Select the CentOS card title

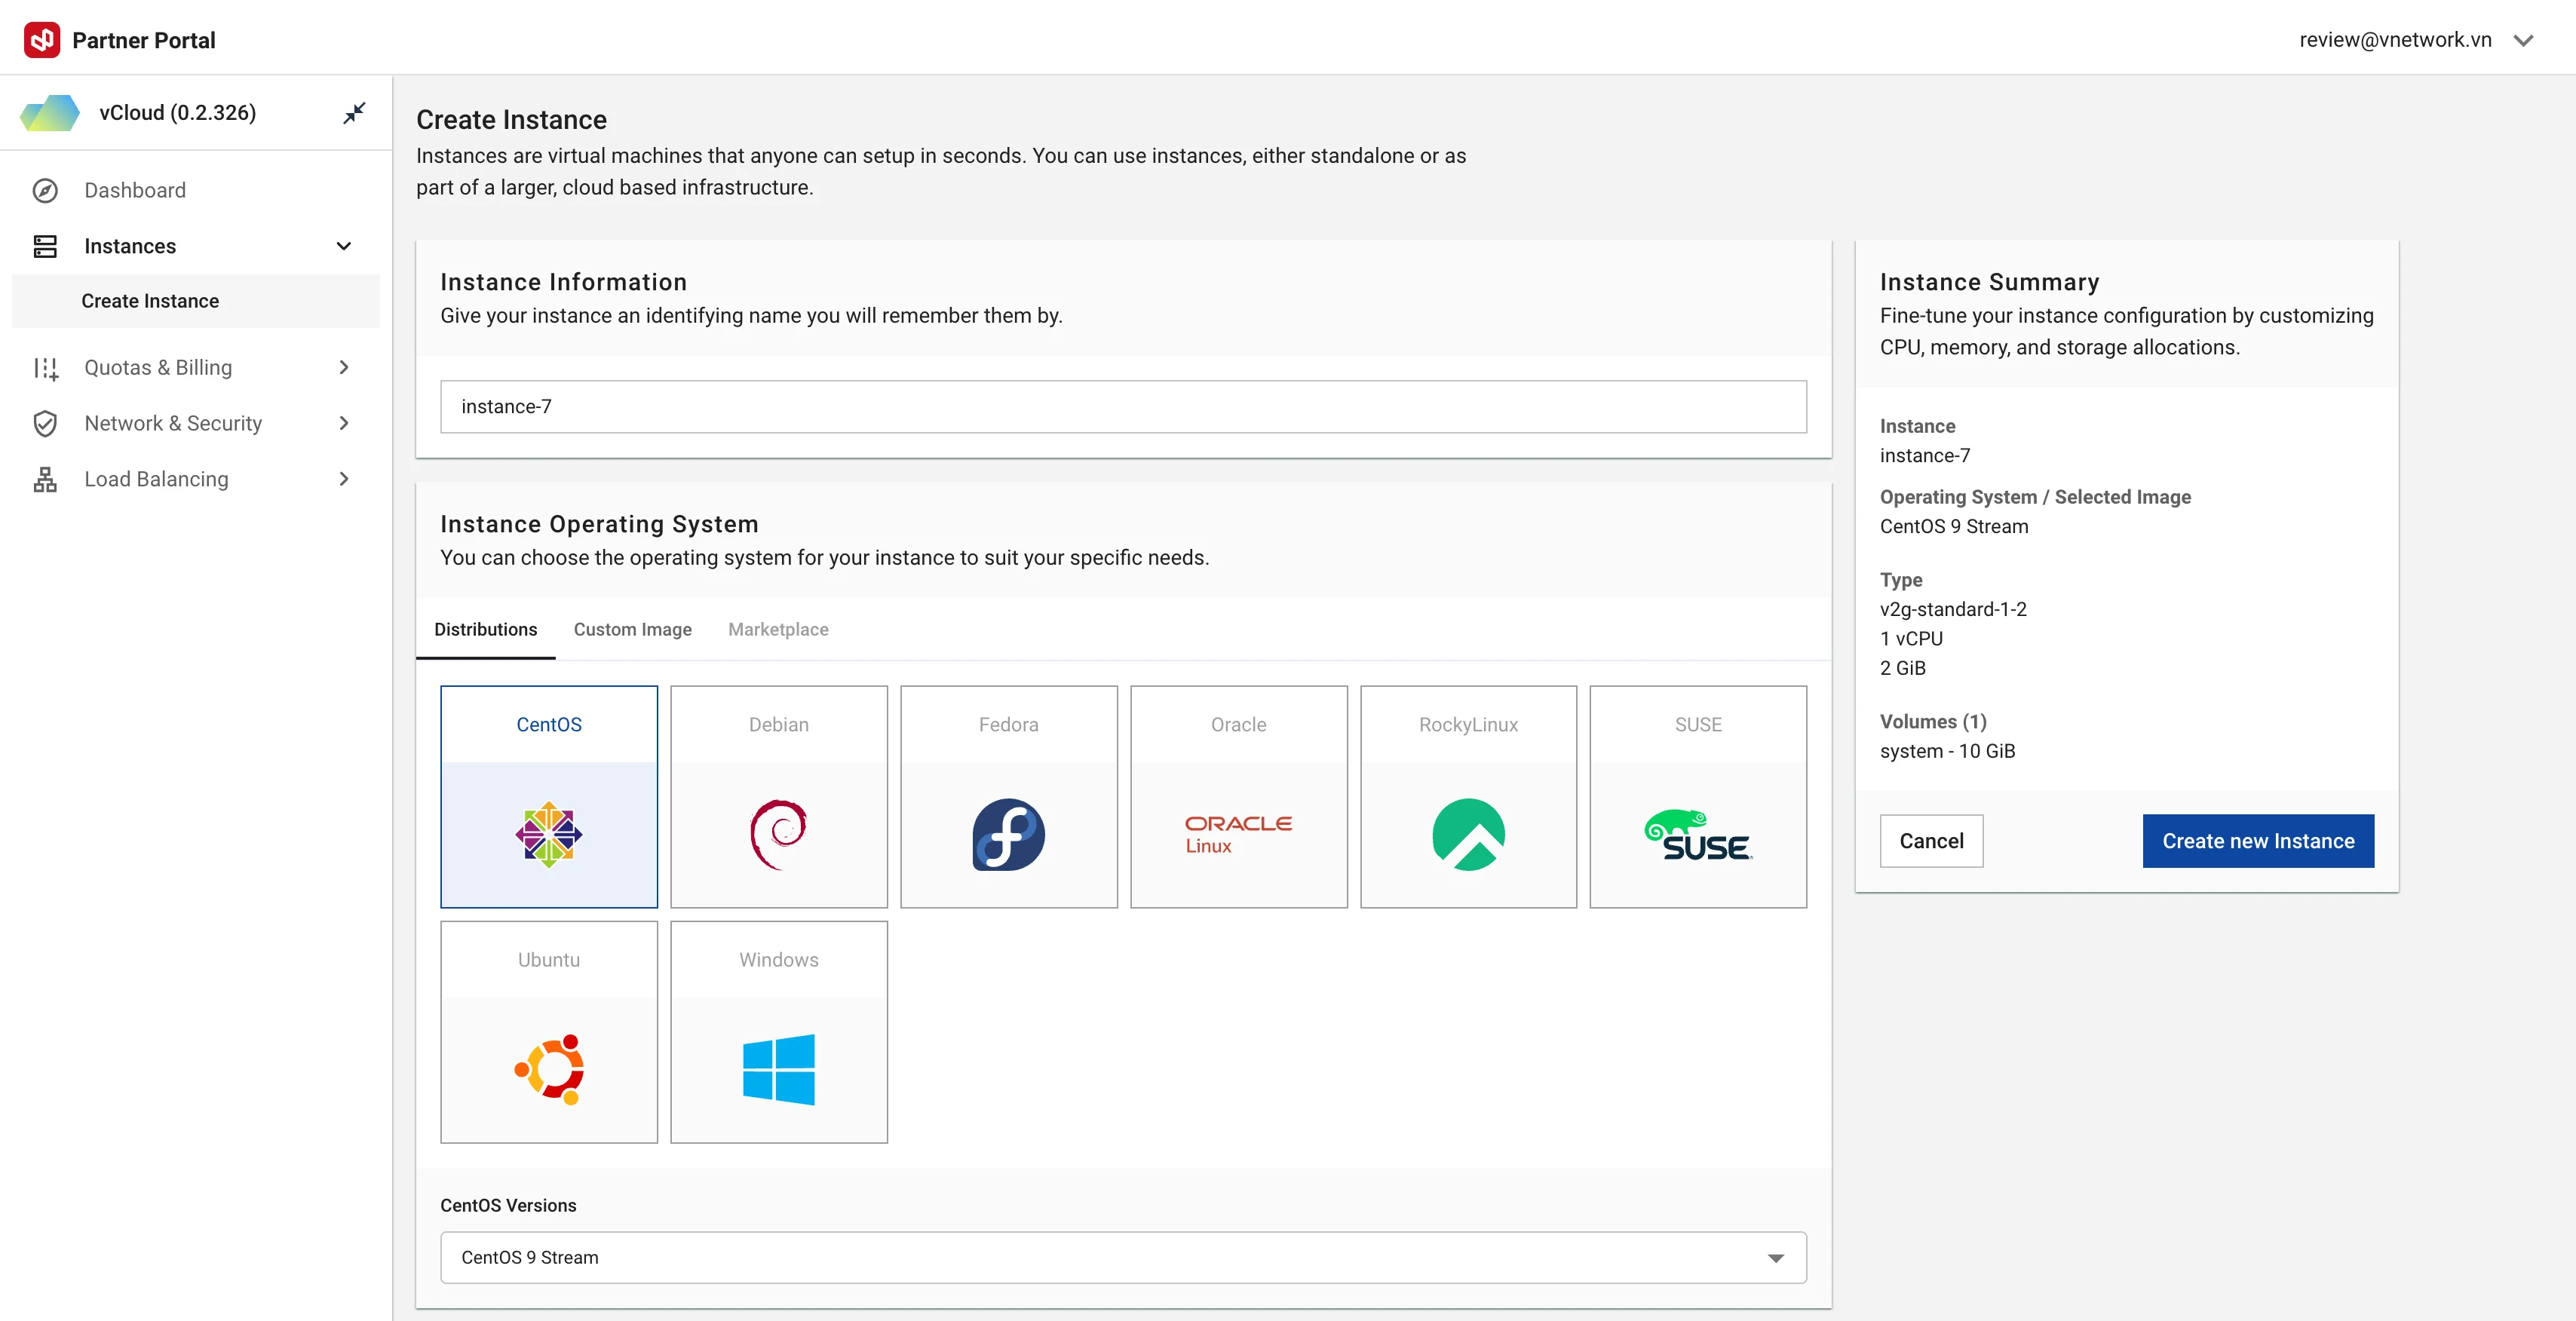pyautogui.click(x=549, y=725)
